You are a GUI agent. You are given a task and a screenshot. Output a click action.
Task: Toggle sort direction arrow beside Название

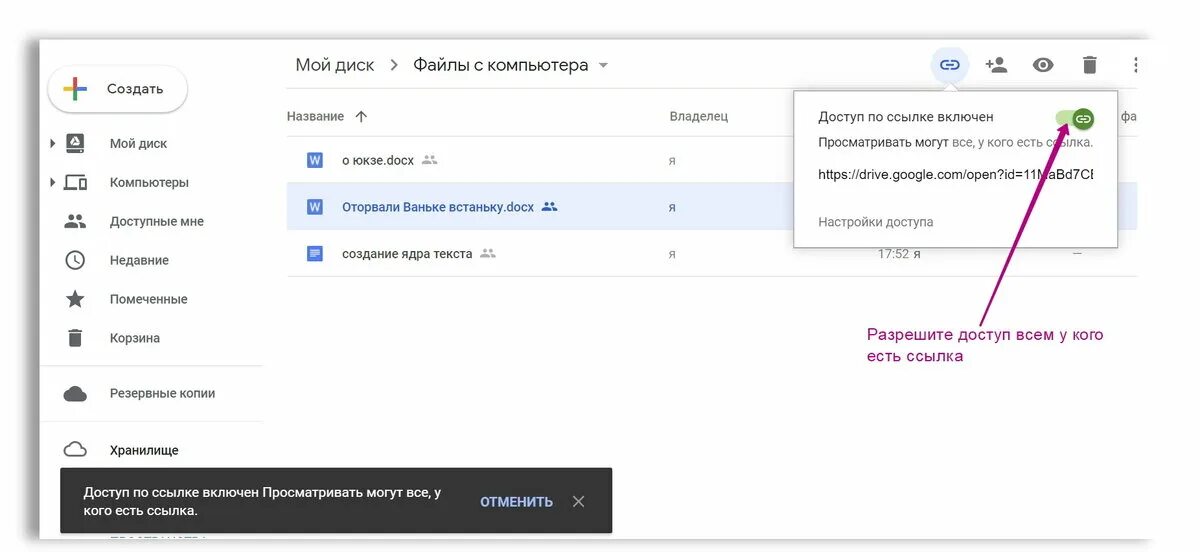click(361, 116)
